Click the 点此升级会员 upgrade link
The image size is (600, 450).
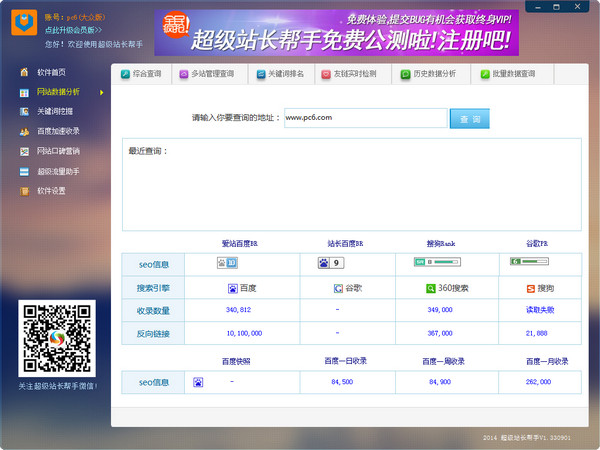point(72,30)
